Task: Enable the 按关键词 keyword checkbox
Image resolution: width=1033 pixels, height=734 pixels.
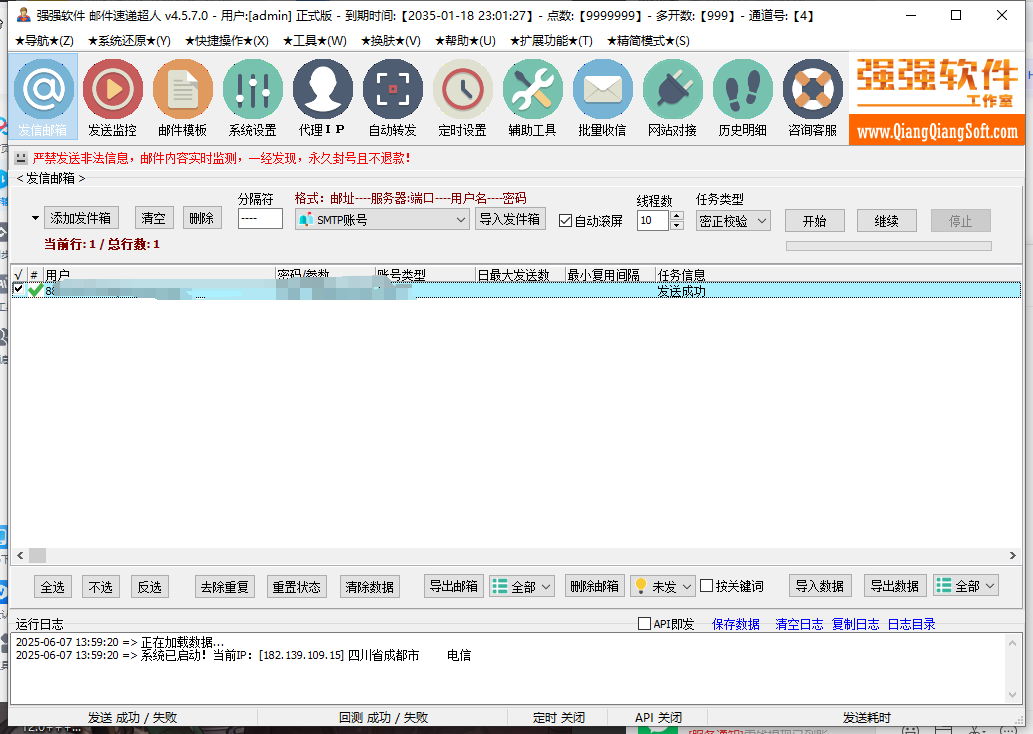Action: (x=707, y=586)
